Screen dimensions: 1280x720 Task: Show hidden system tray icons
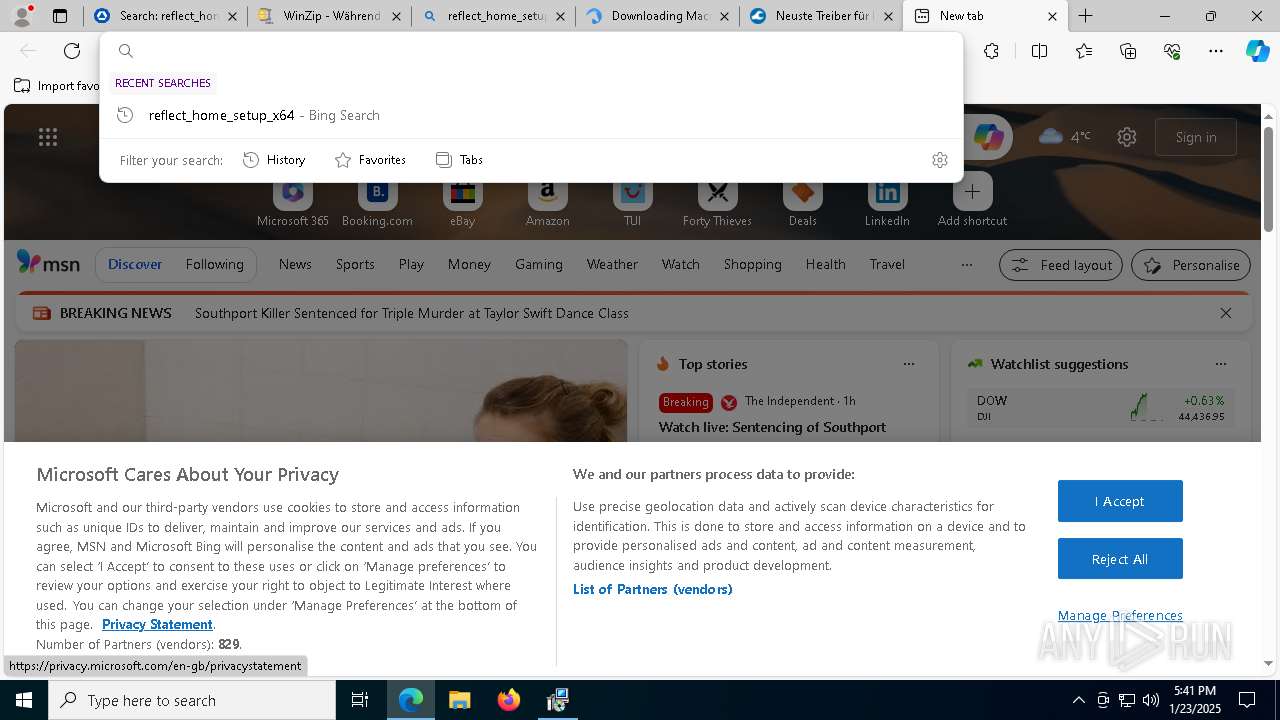coord(1078,700)
